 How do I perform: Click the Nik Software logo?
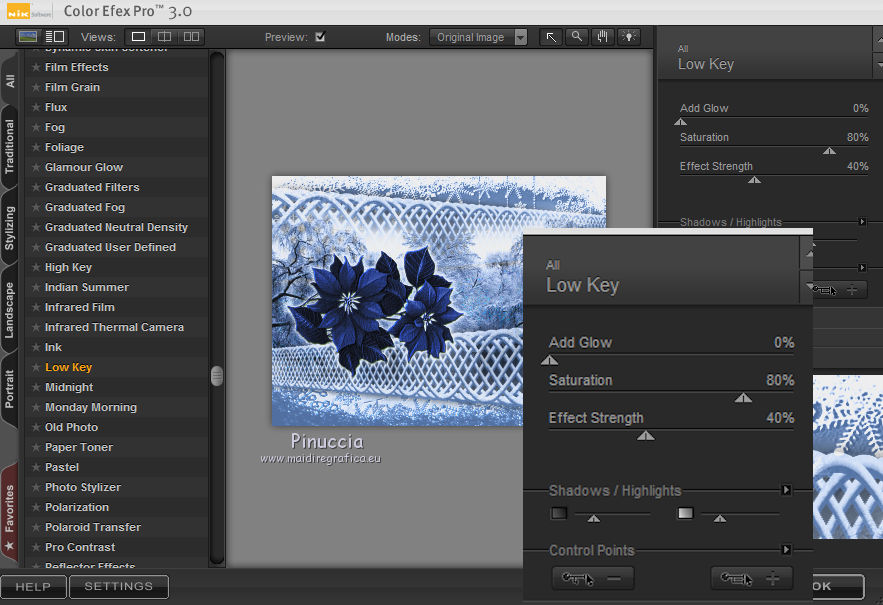[28, 11]
